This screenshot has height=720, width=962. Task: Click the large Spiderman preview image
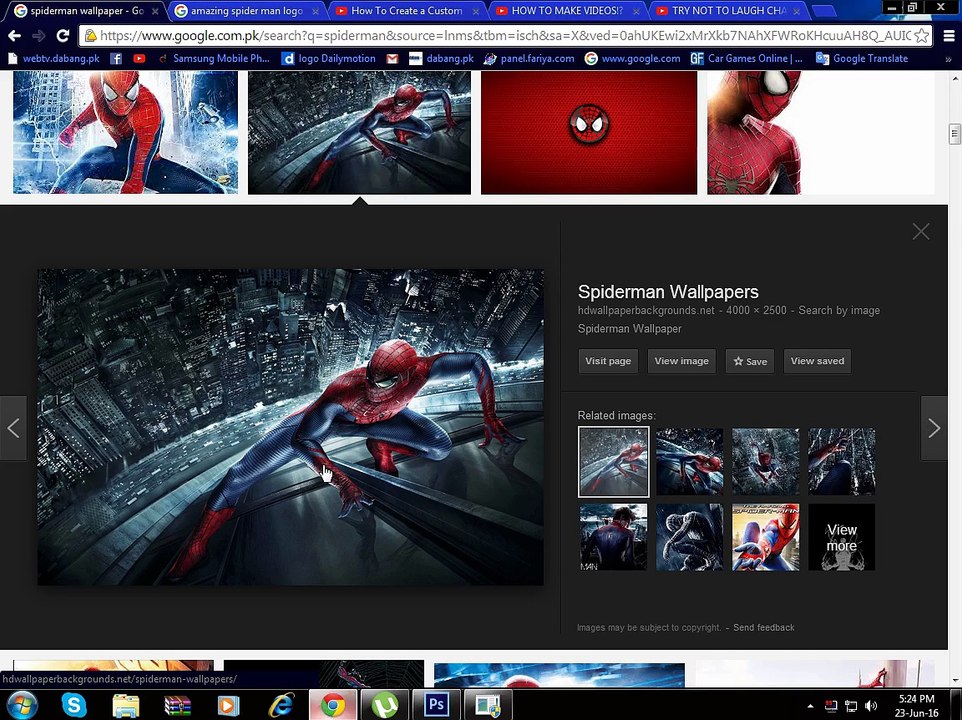click(290, 427)
